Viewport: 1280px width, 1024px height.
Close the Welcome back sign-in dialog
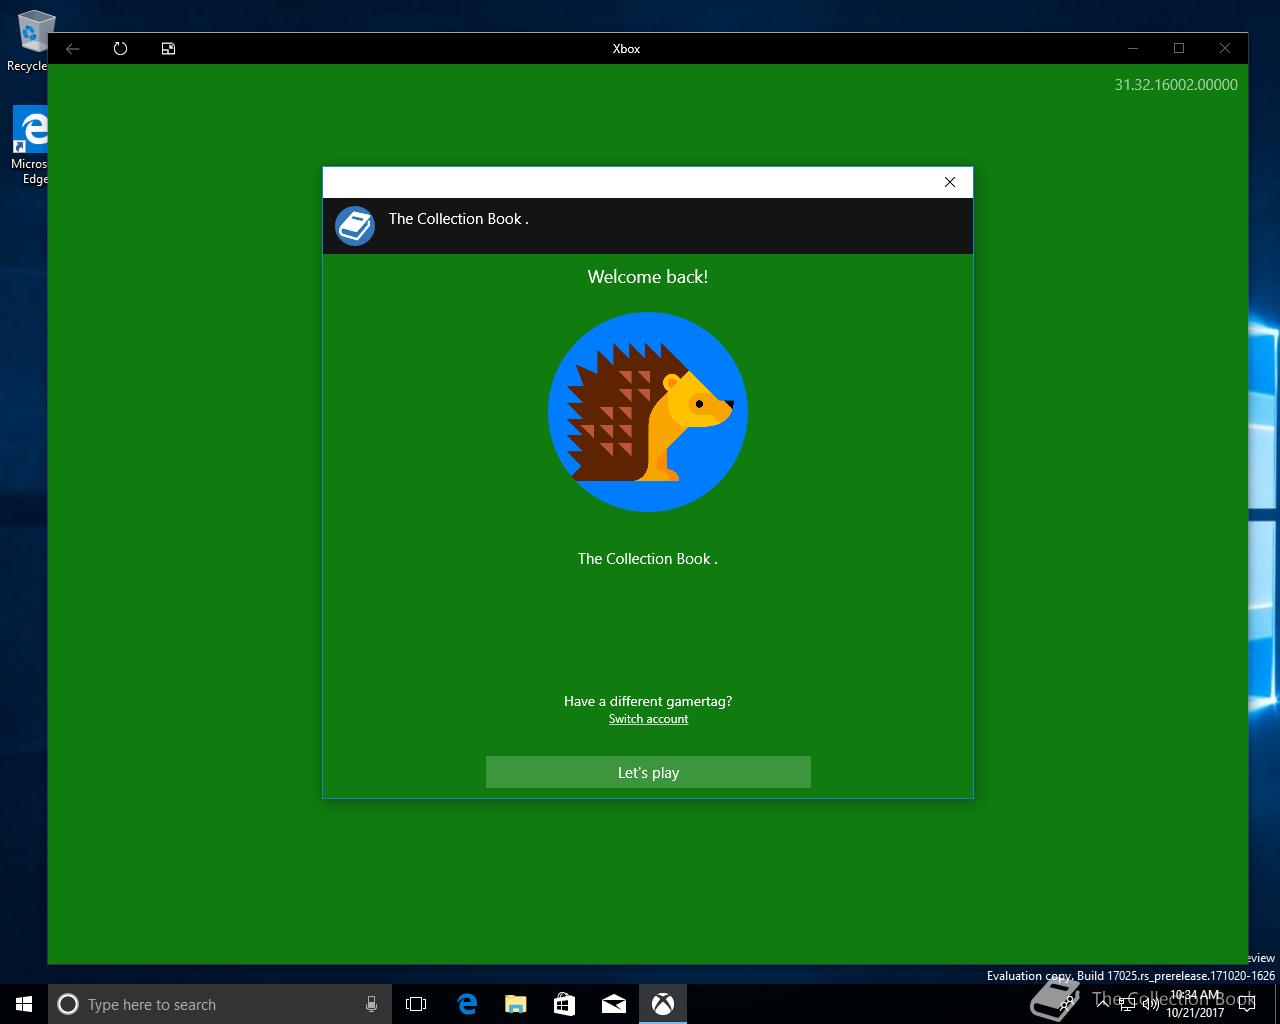pos(950,182)
